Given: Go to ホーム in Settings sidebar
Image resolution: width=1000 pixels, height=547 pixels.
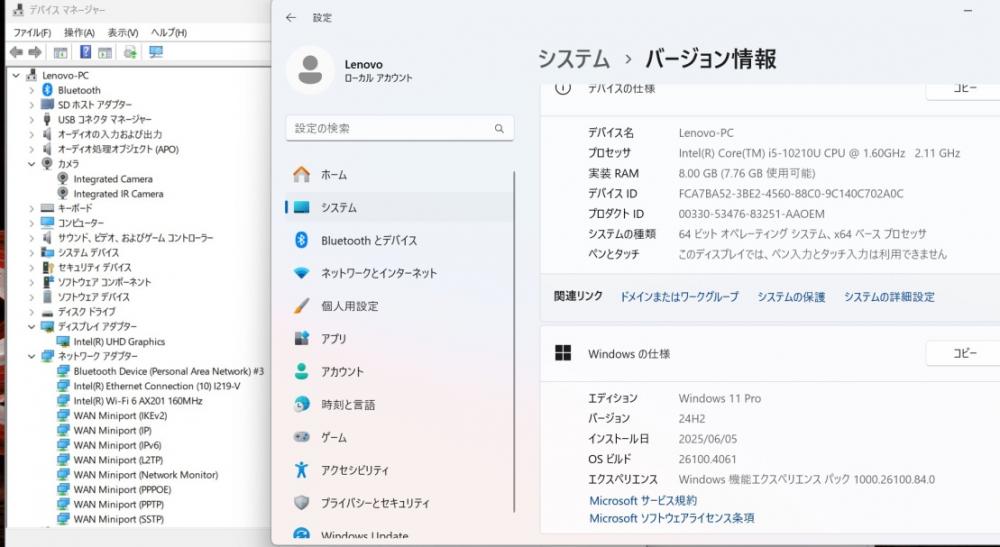Looking at the screenshot, I should point(333,175).
